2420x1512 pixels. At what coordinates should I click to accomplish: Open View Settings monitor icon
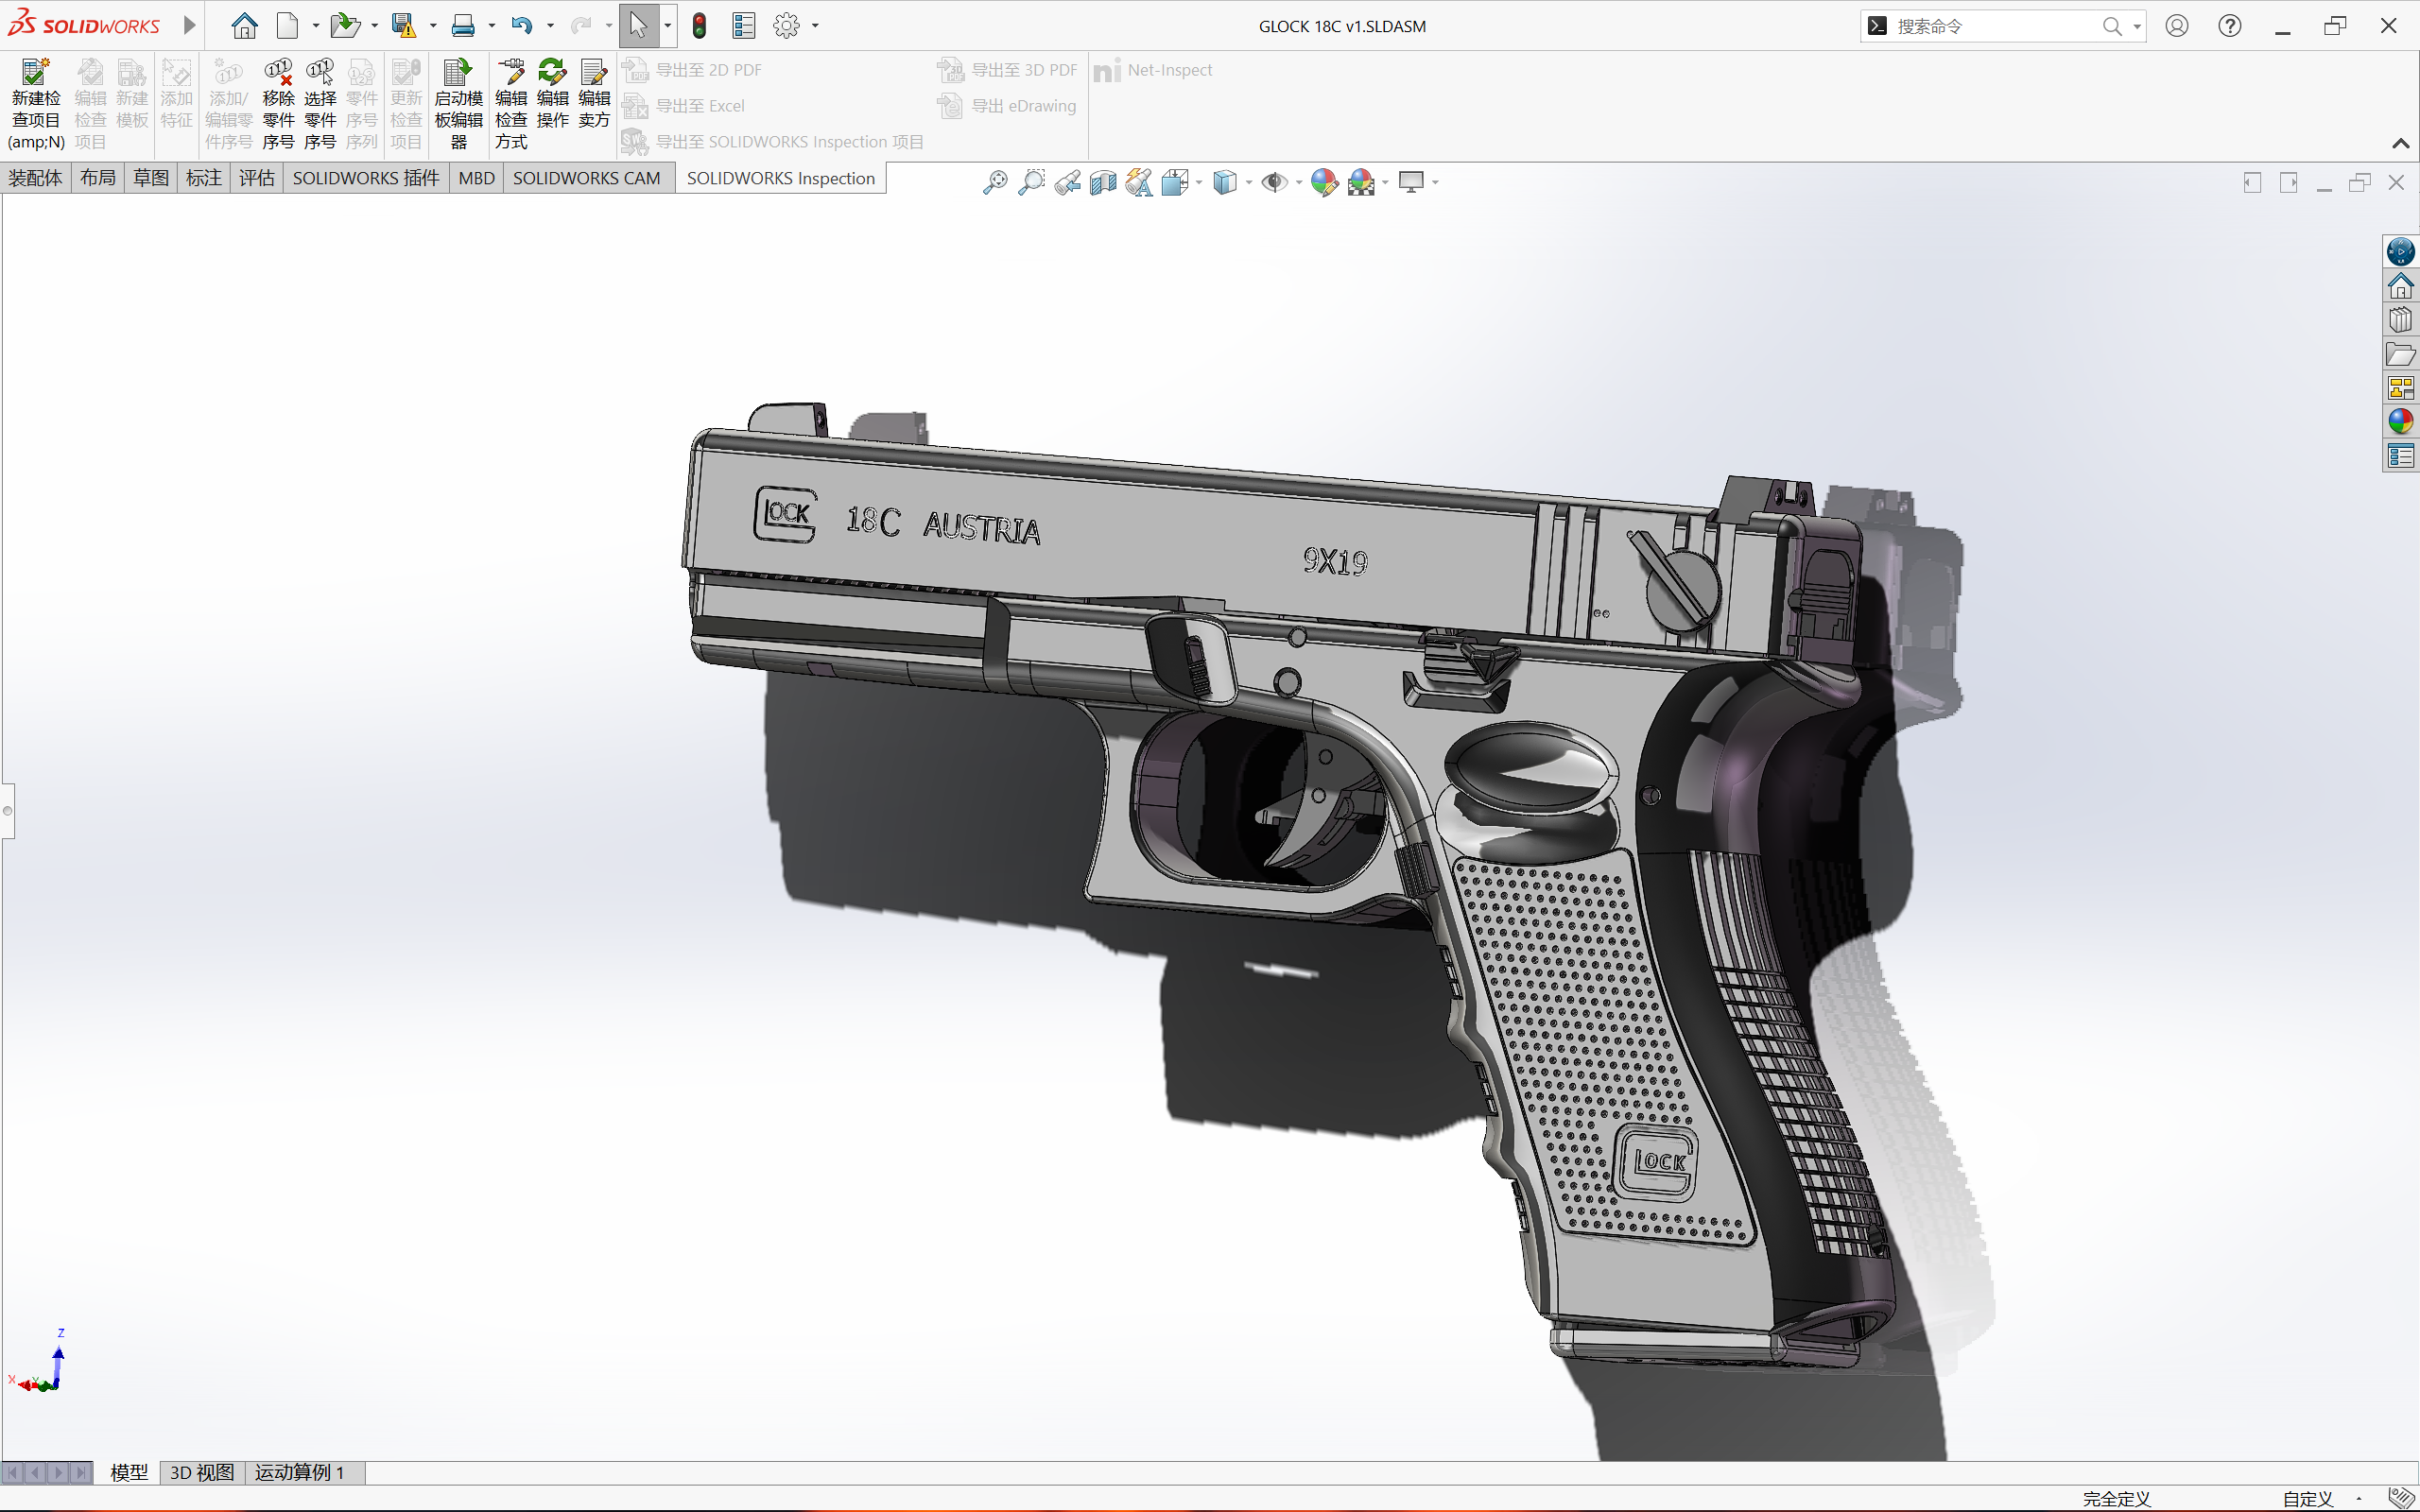pos(1411,182)
